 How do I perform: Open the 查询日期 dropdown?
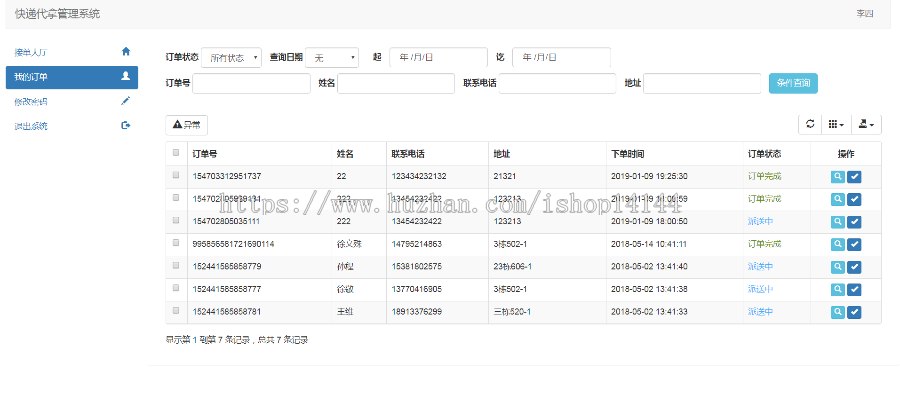pyautogui.click(x=332, y=57)
